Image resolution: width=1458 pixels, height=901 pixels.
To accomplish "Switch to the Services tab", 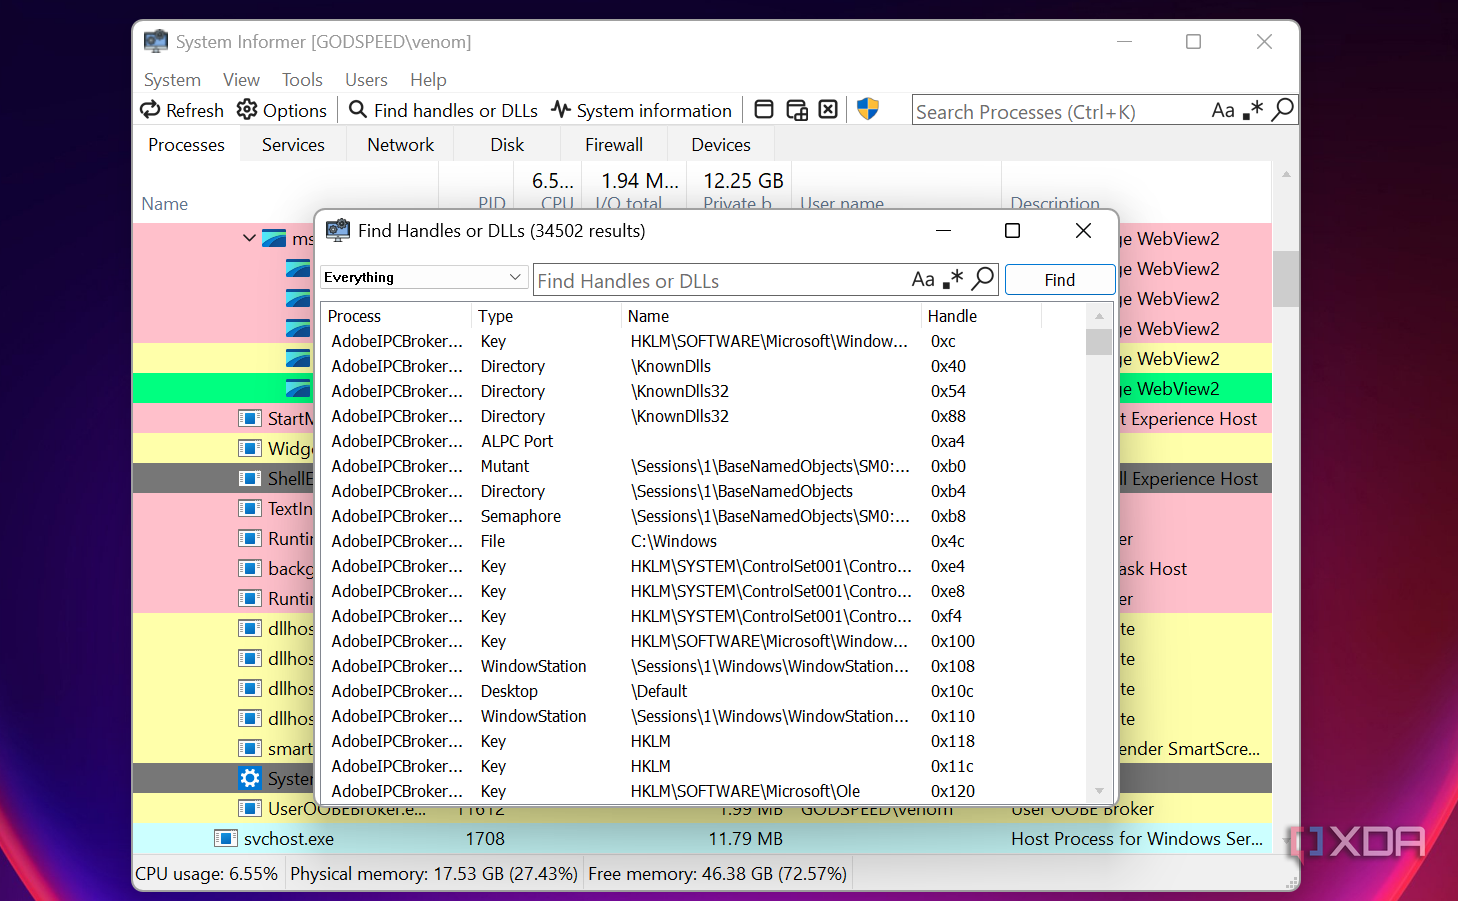I will point(293,145).
